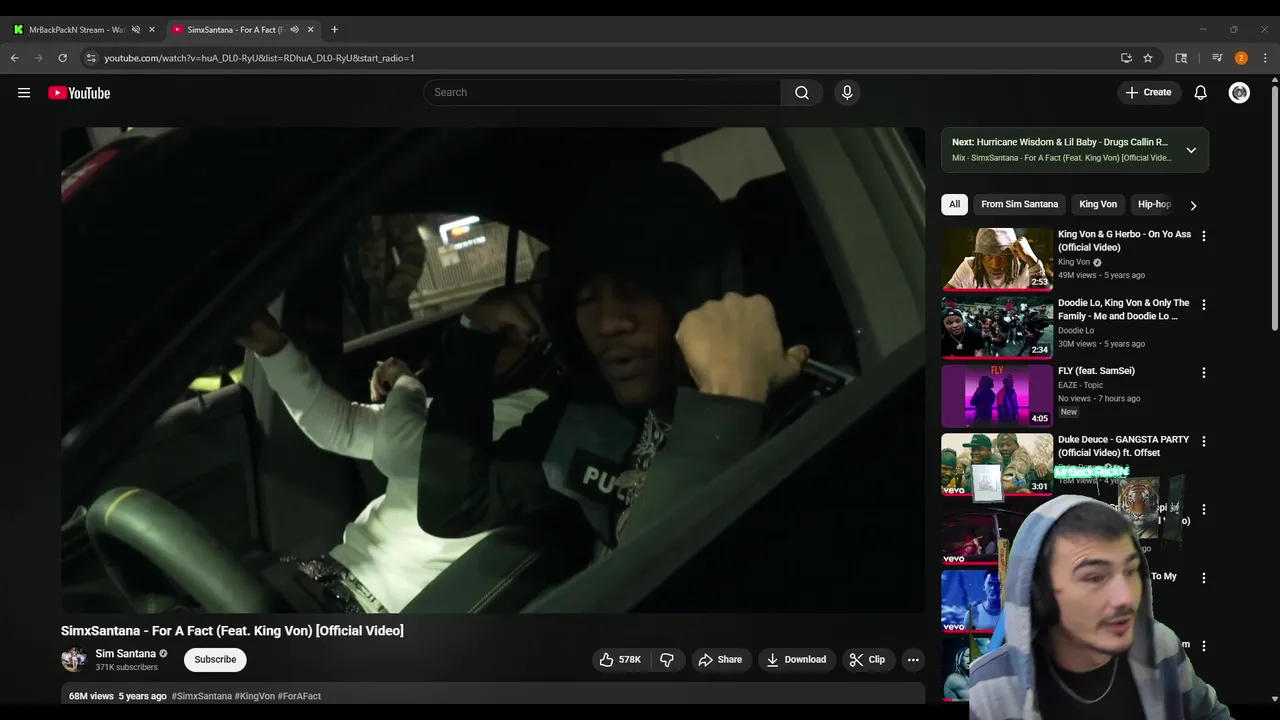Screen dimensions: 1280x720
Task: More options for GANGSTA PARTY video
Action: [x=1203, y=441]
